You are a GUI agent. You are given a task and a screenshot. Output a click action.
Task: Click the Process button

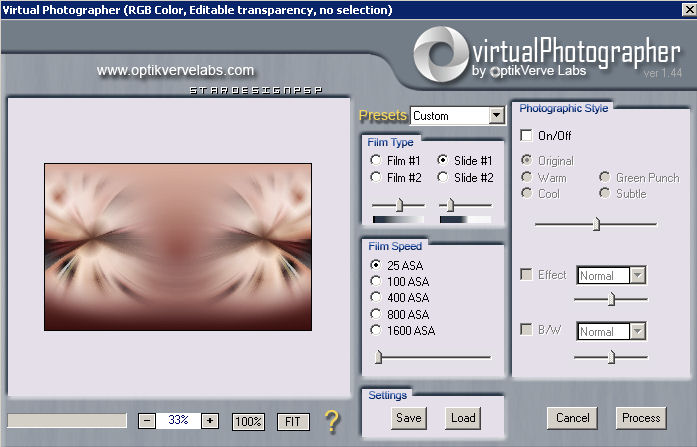point(641,418)
